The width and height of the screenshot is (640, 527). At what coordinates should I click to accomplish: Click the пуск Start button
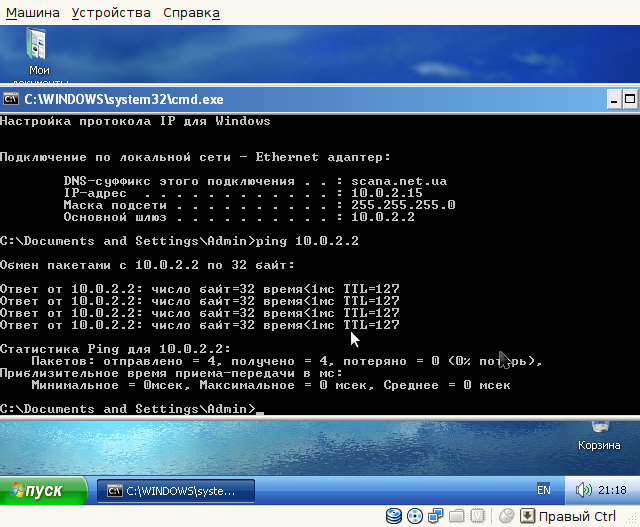pos(43,490)
